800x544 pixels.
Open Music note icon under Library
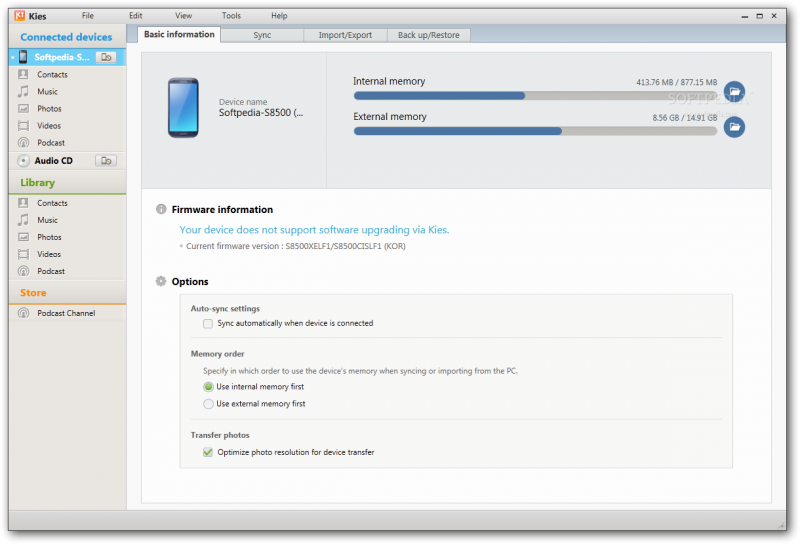pyautogui.click(x=23, y=220)
